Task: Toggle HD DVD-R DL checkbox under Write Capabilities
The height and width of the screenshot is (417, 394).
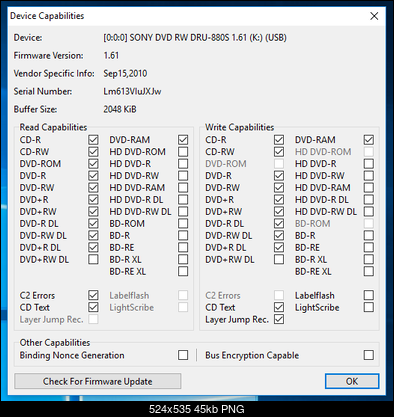Action: click(x=369, y=200)
